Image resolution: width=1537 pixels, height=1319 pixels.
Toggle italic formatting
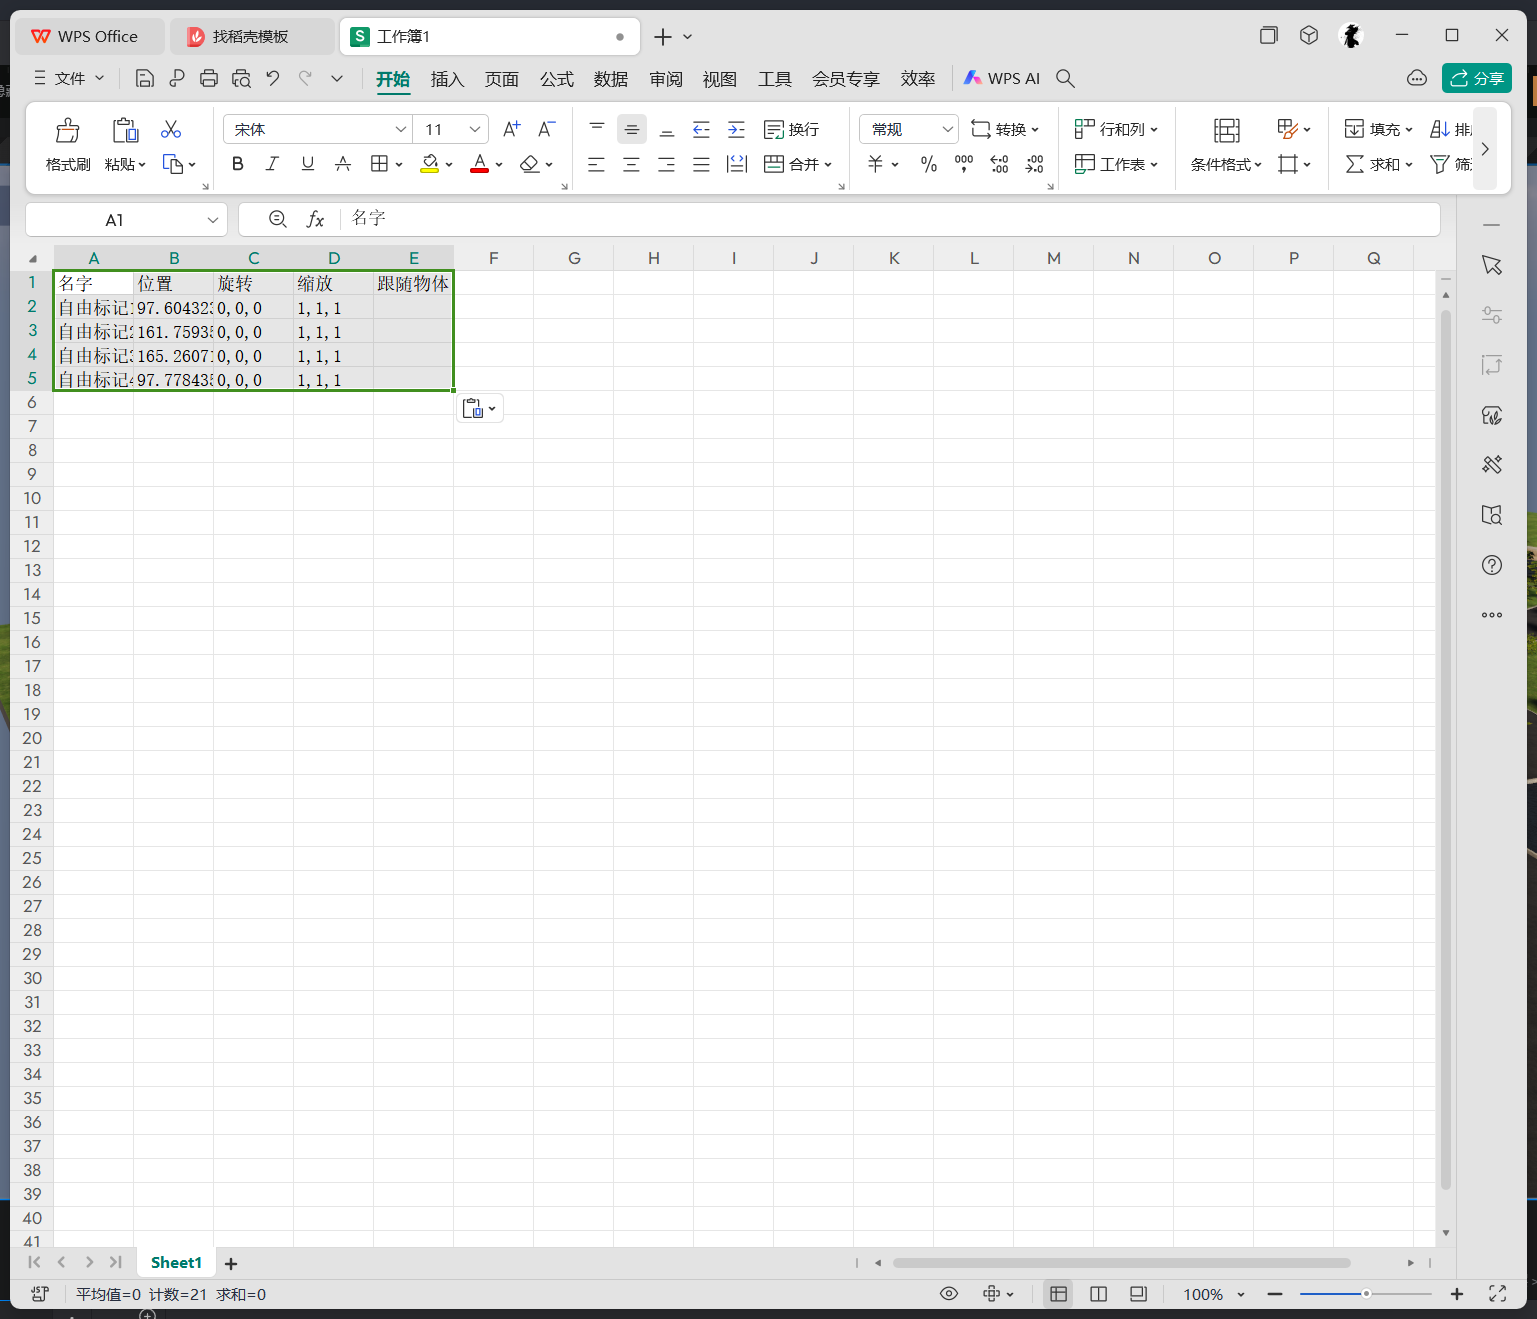click(272, 164)
